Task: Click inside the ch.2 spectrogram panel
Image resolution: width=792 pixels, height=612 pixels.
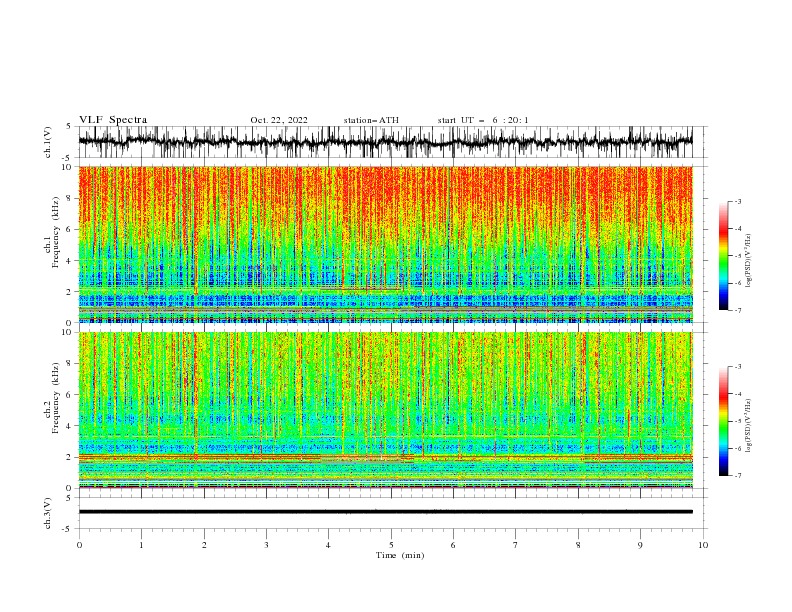Action: pos(385,410)
